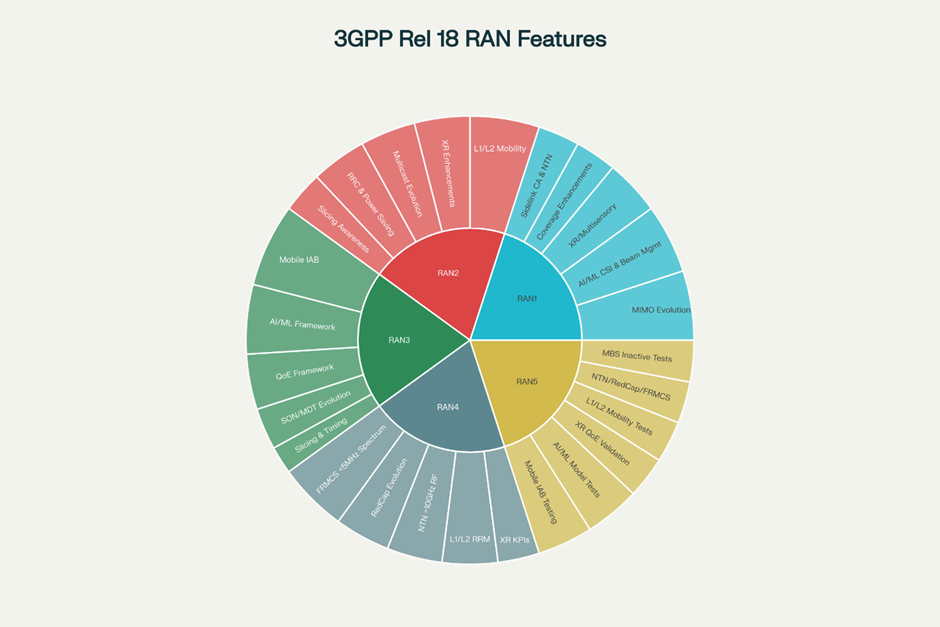Select the RAN1 inner segment
The height and width of the screenshot is (627, 940).
pyautogui.click(x=528, y=297)
